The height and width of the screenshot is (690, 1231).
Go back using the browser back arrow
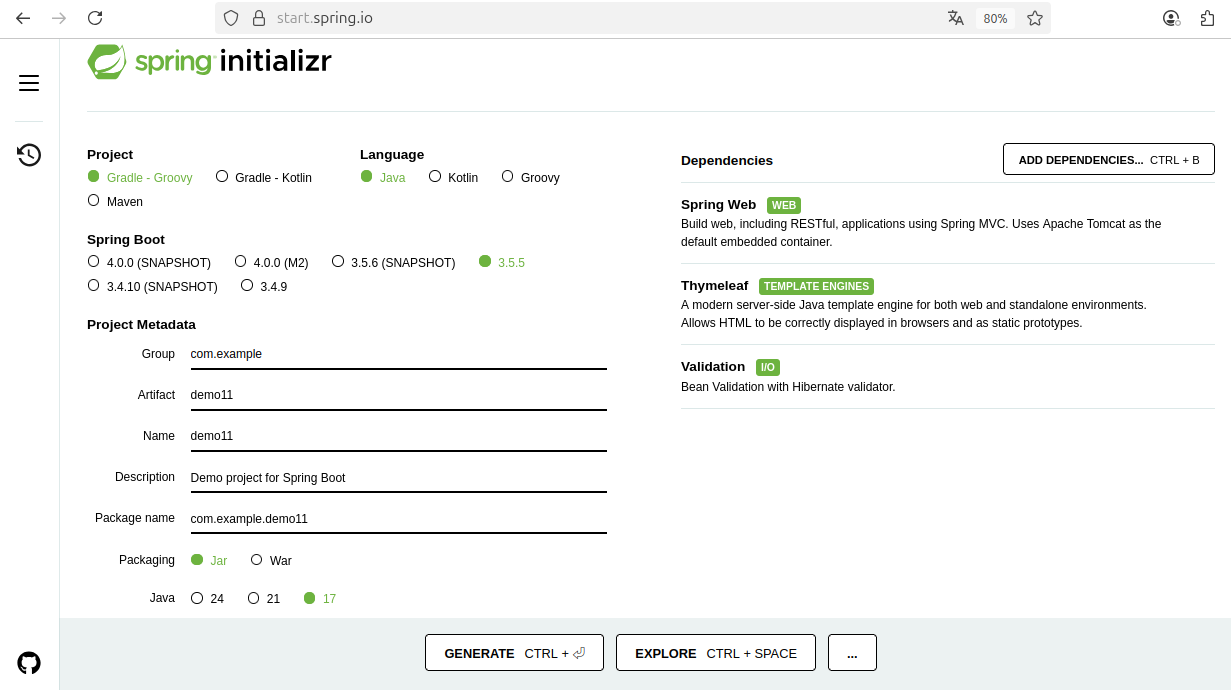coord(23,18)
